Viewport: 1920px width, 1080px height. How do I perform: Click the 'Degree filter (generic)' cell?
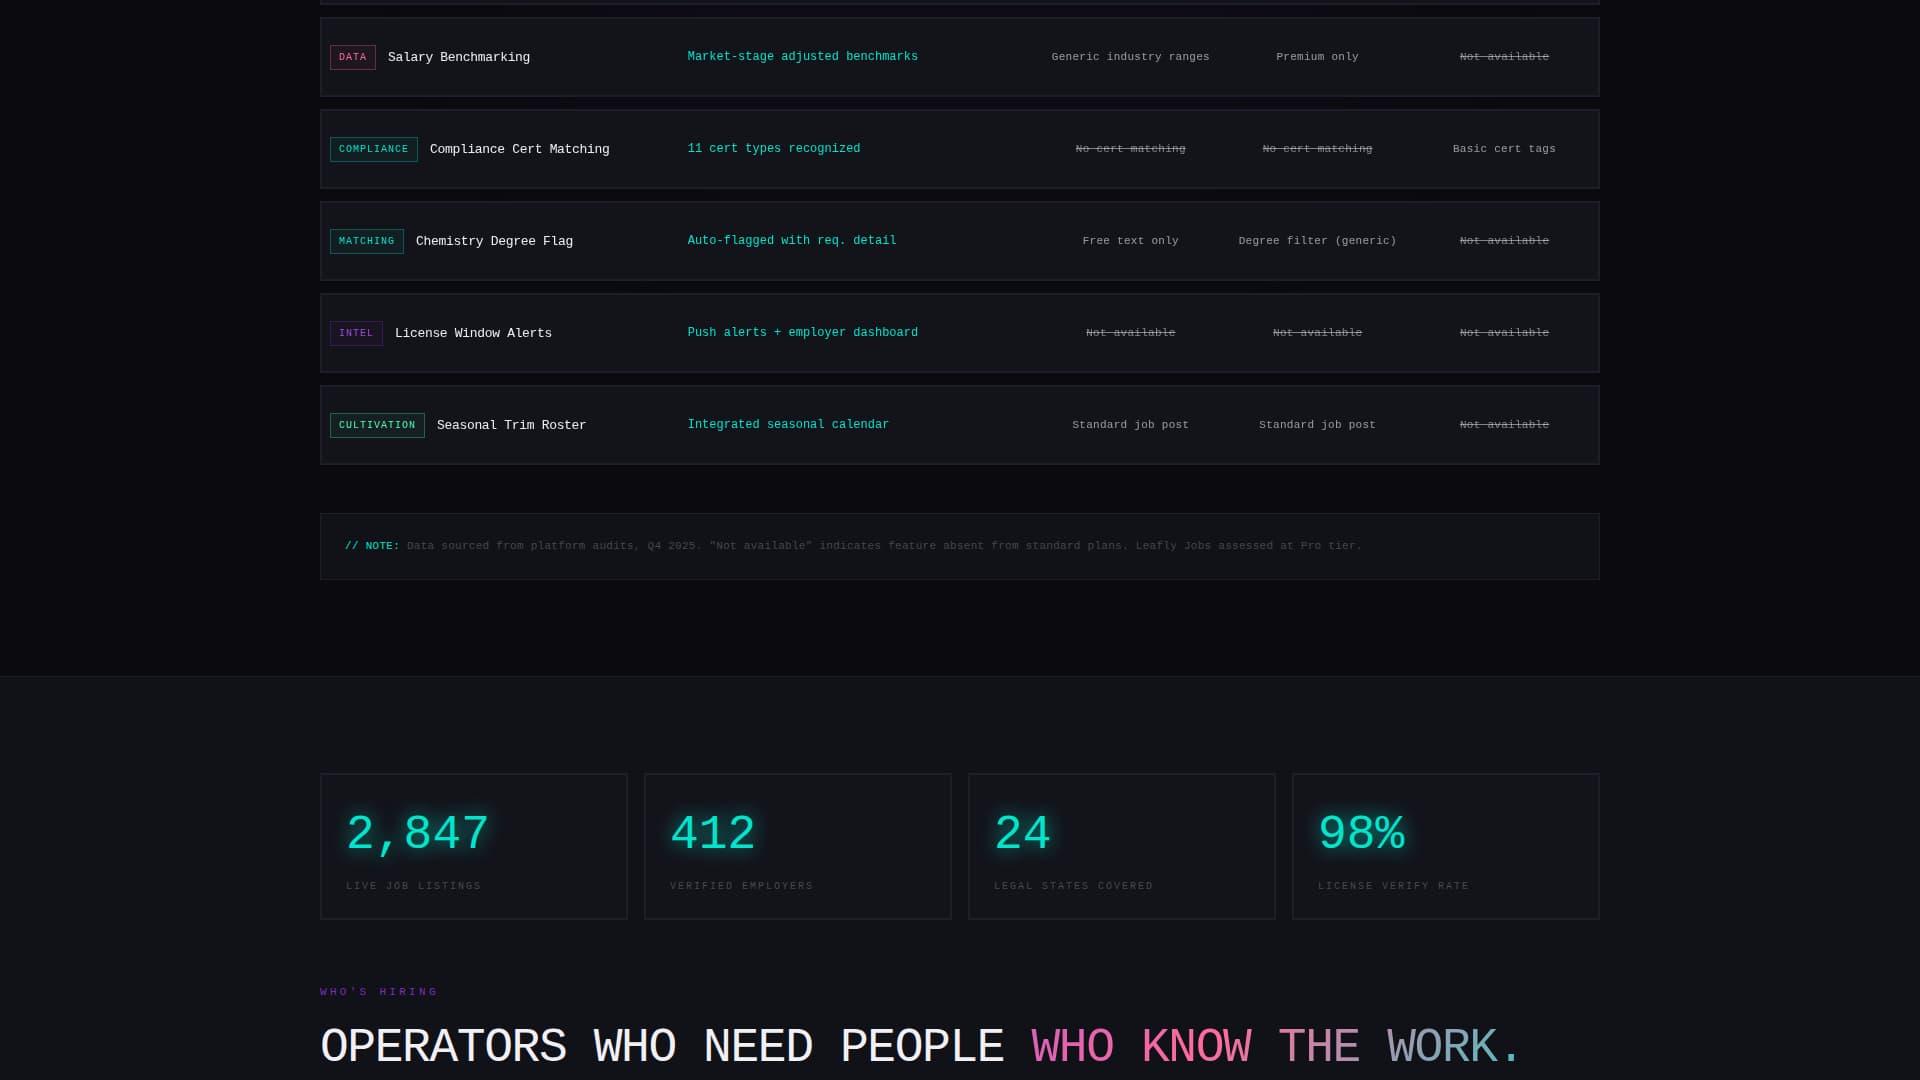click(x=1317, y=241)
